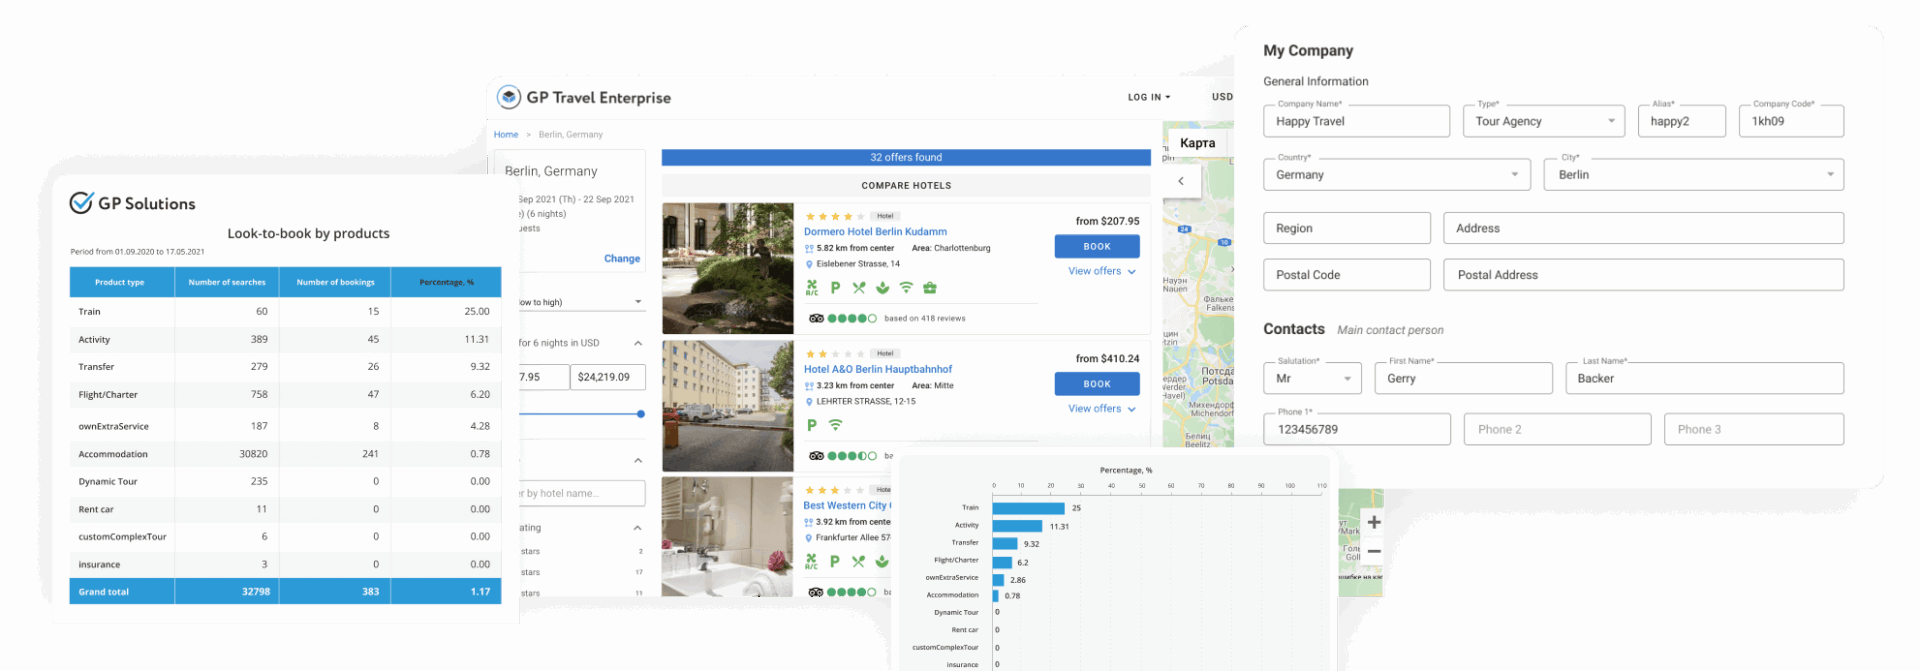Click the TripAdvisor owl icon for Hotel A&O
Screen dimensions: 1920x671
click(x=816, y=456)
